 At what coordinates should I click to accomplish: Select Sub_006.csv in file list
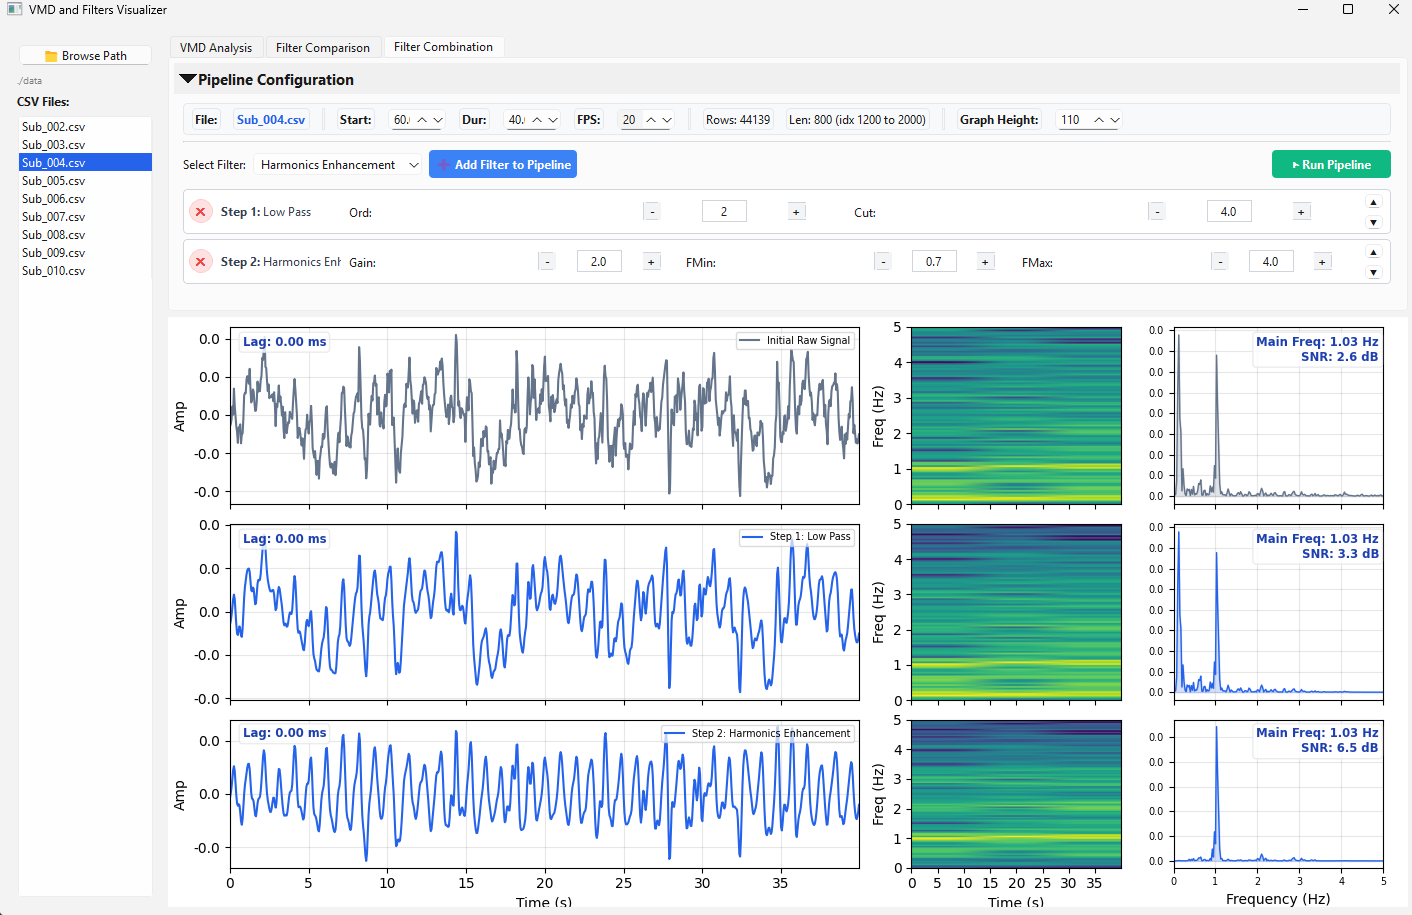click(x=86, y=199)
